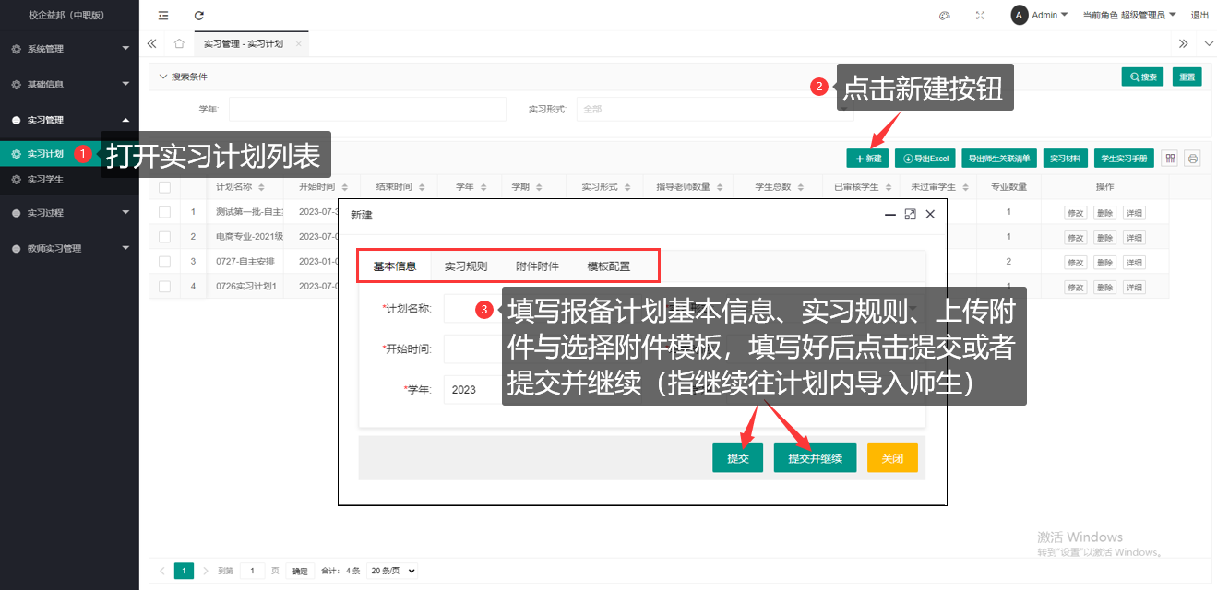This screenshot has height=591, width=1217.
Task: Expand the 系统管理 sidebar menu
Action: coord(69,49)
